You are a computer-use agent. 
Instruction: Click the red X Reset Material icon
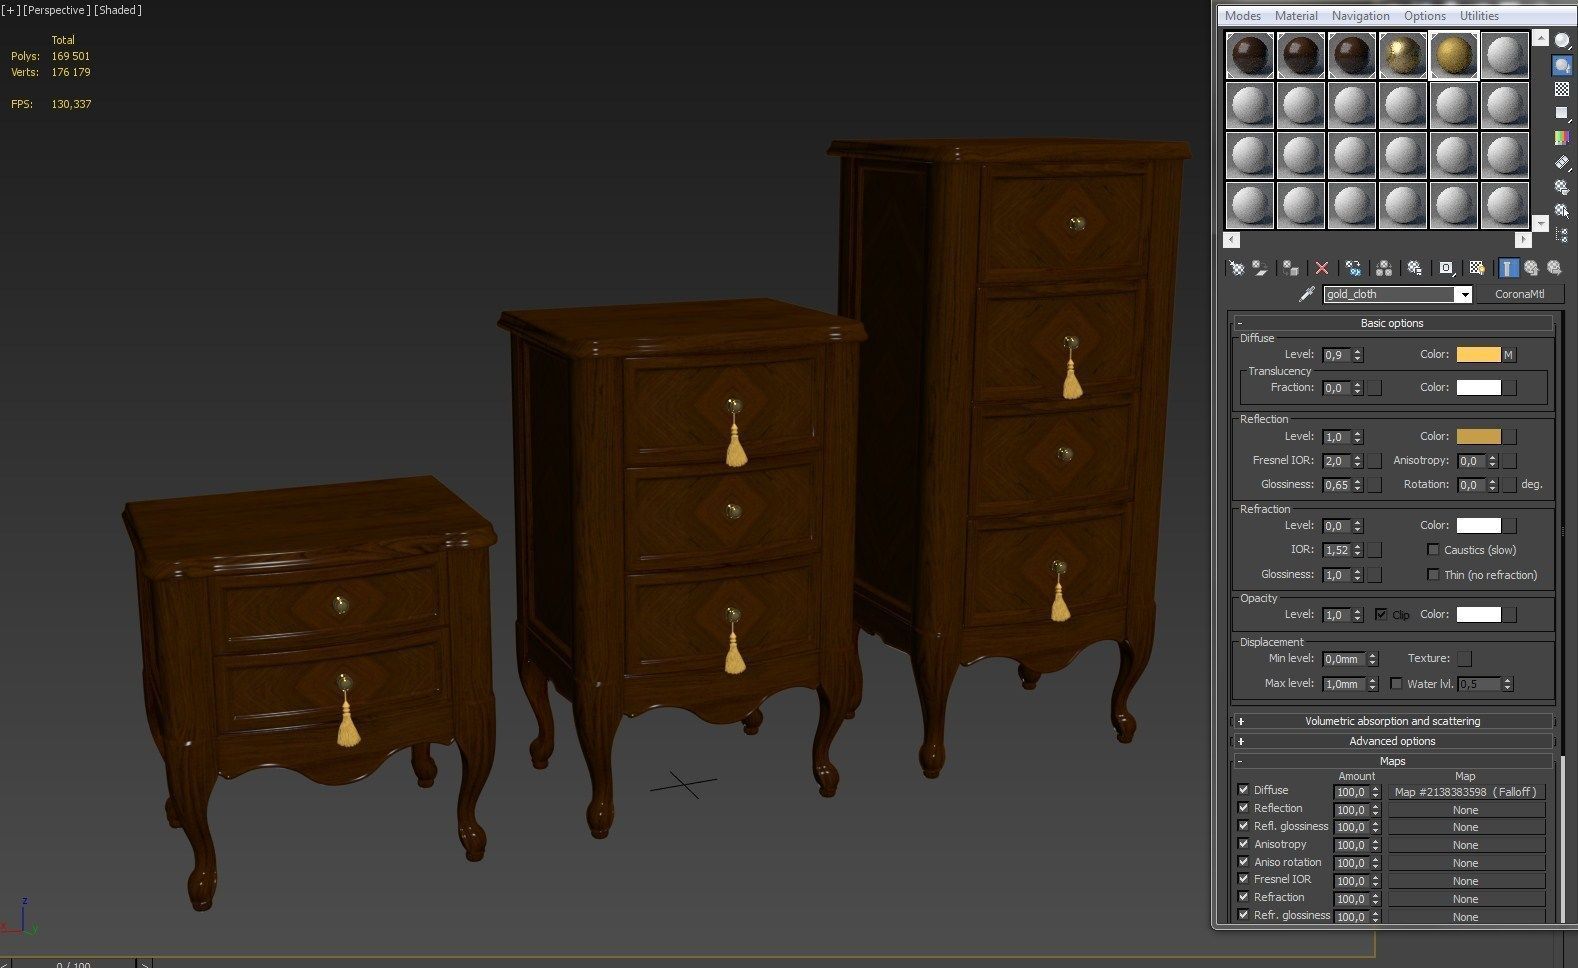click(1322, 268)
